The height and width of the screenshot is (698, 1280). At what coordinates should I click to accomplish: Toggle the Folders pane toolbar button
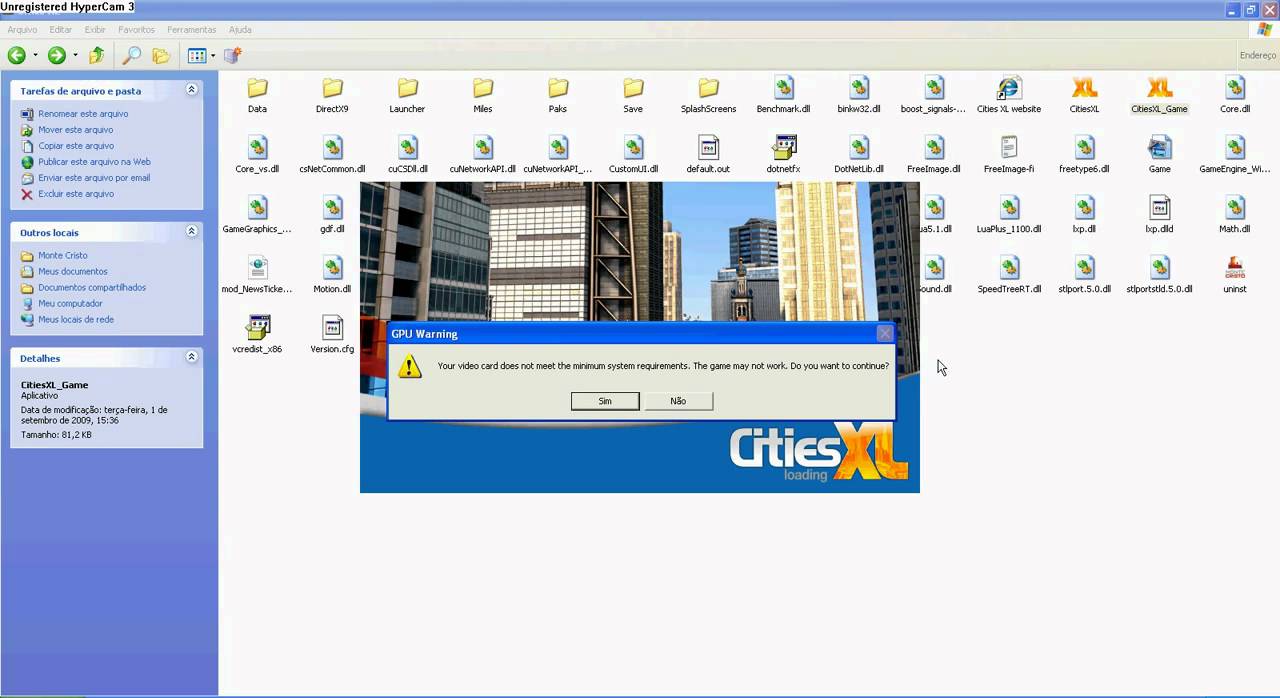[160, 56]
